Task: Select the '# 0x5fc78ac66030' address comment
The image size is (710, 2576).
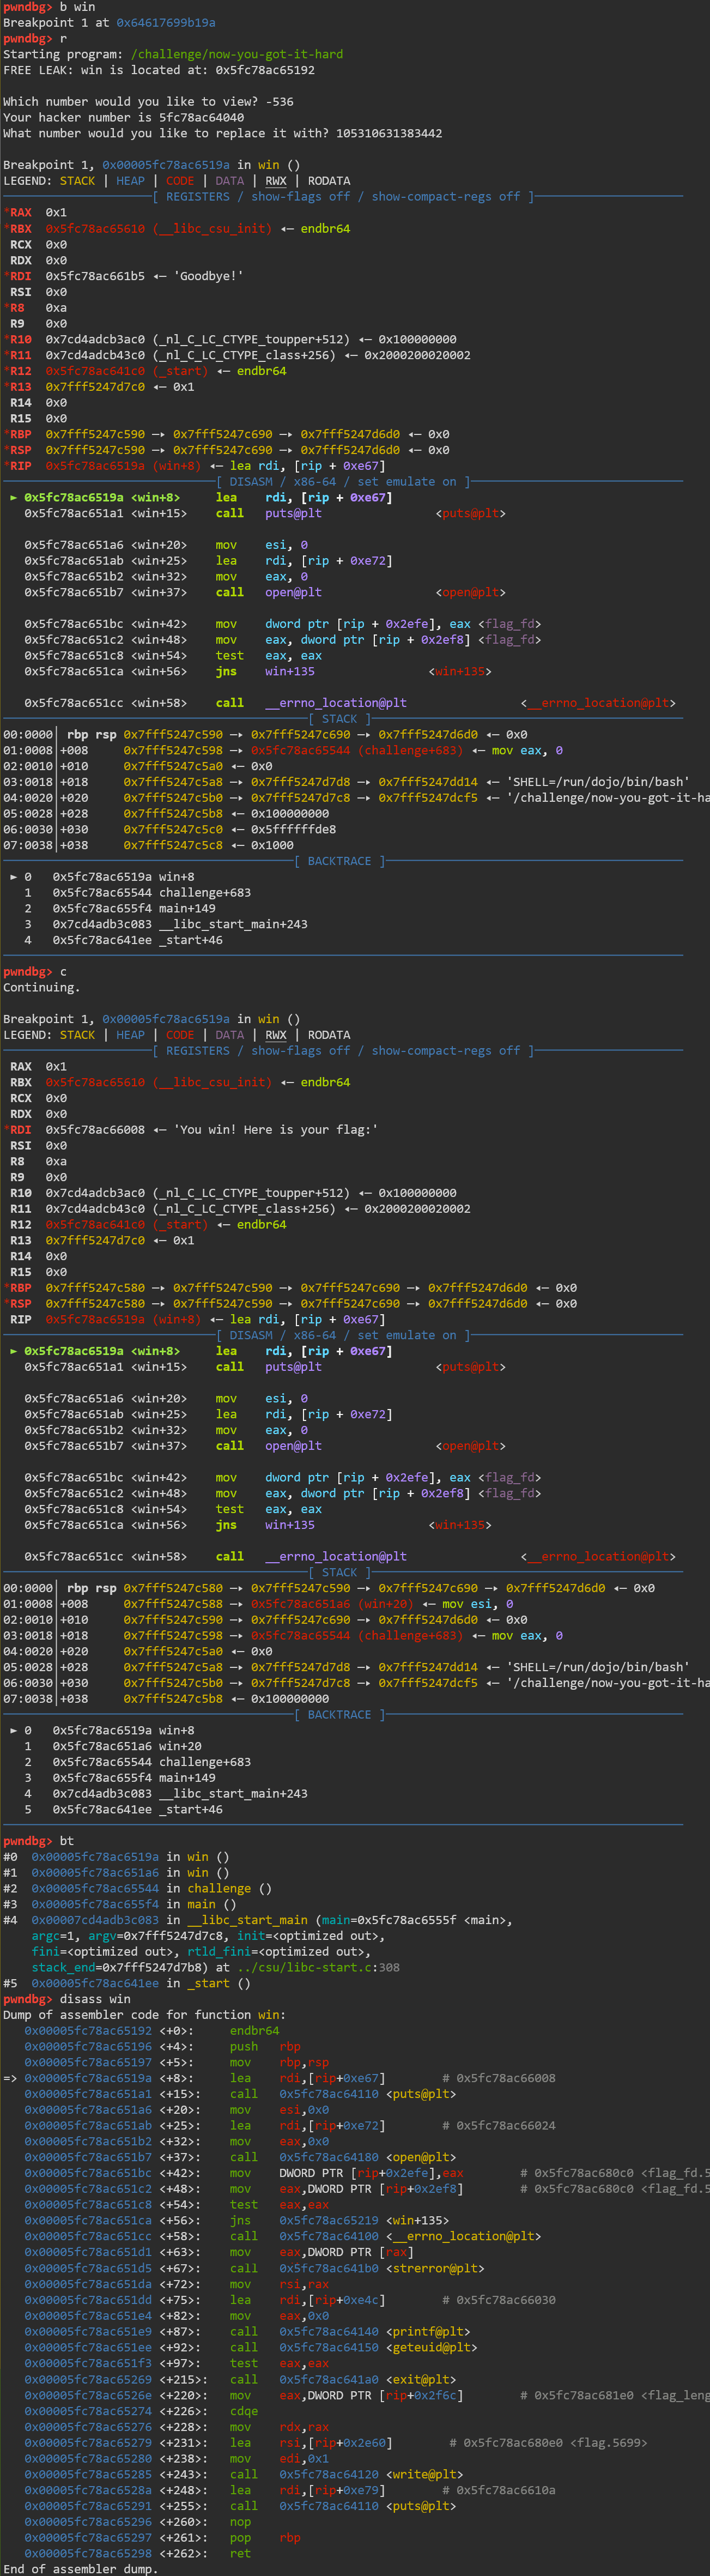Action: (x=499, y=2300)
